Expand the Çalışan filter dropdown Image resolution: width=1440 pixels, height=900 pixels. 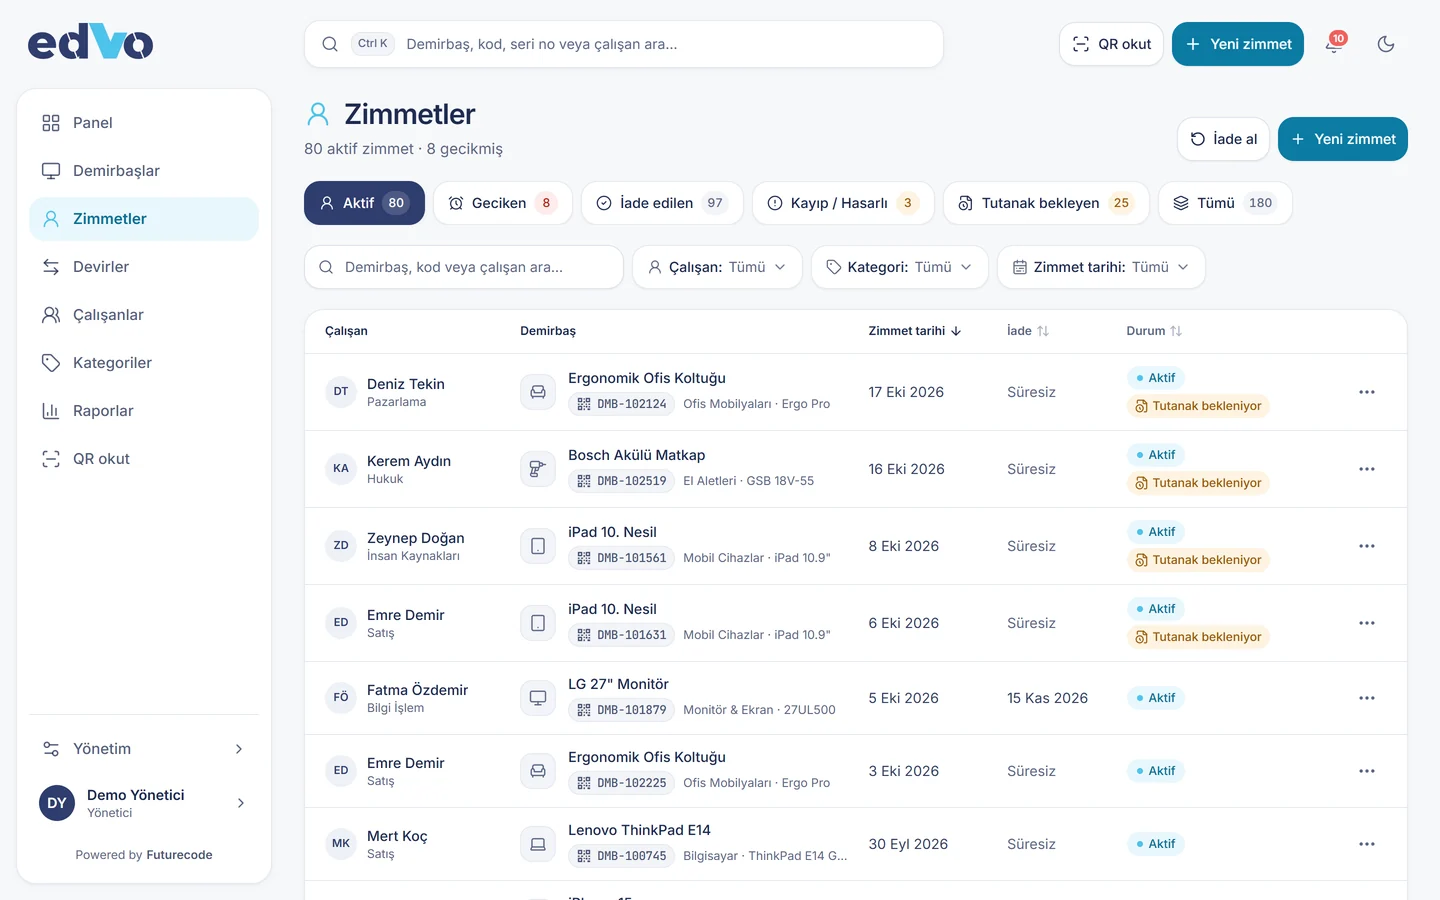(717, 267)
